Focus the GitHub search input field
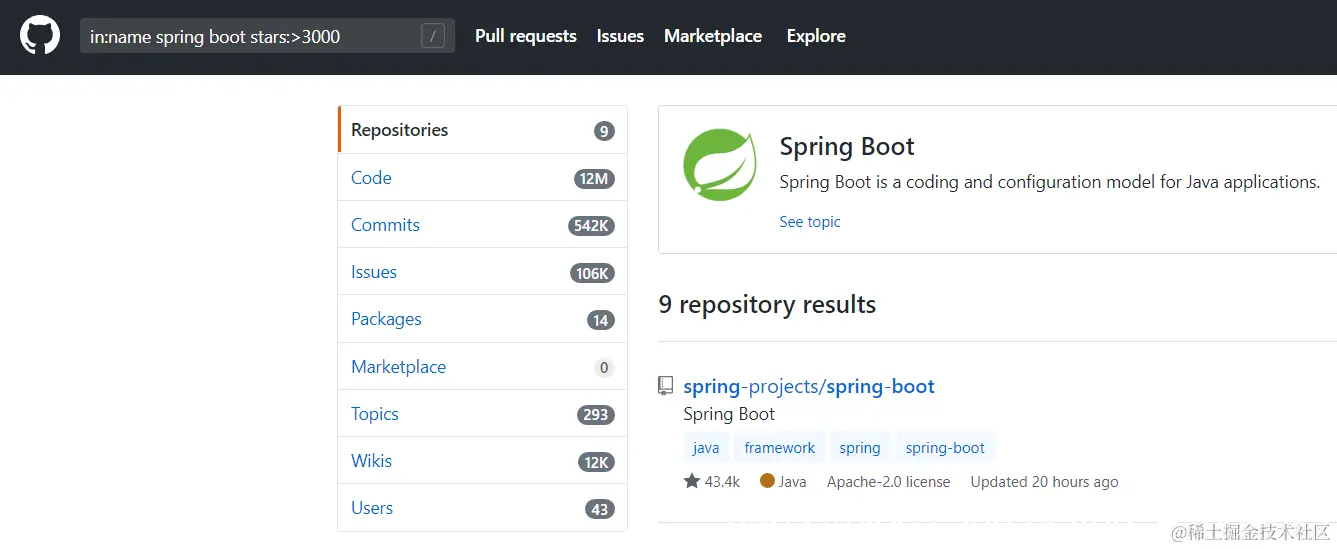Viewport: 1337px width, 549px height. [x=250, y=37]
